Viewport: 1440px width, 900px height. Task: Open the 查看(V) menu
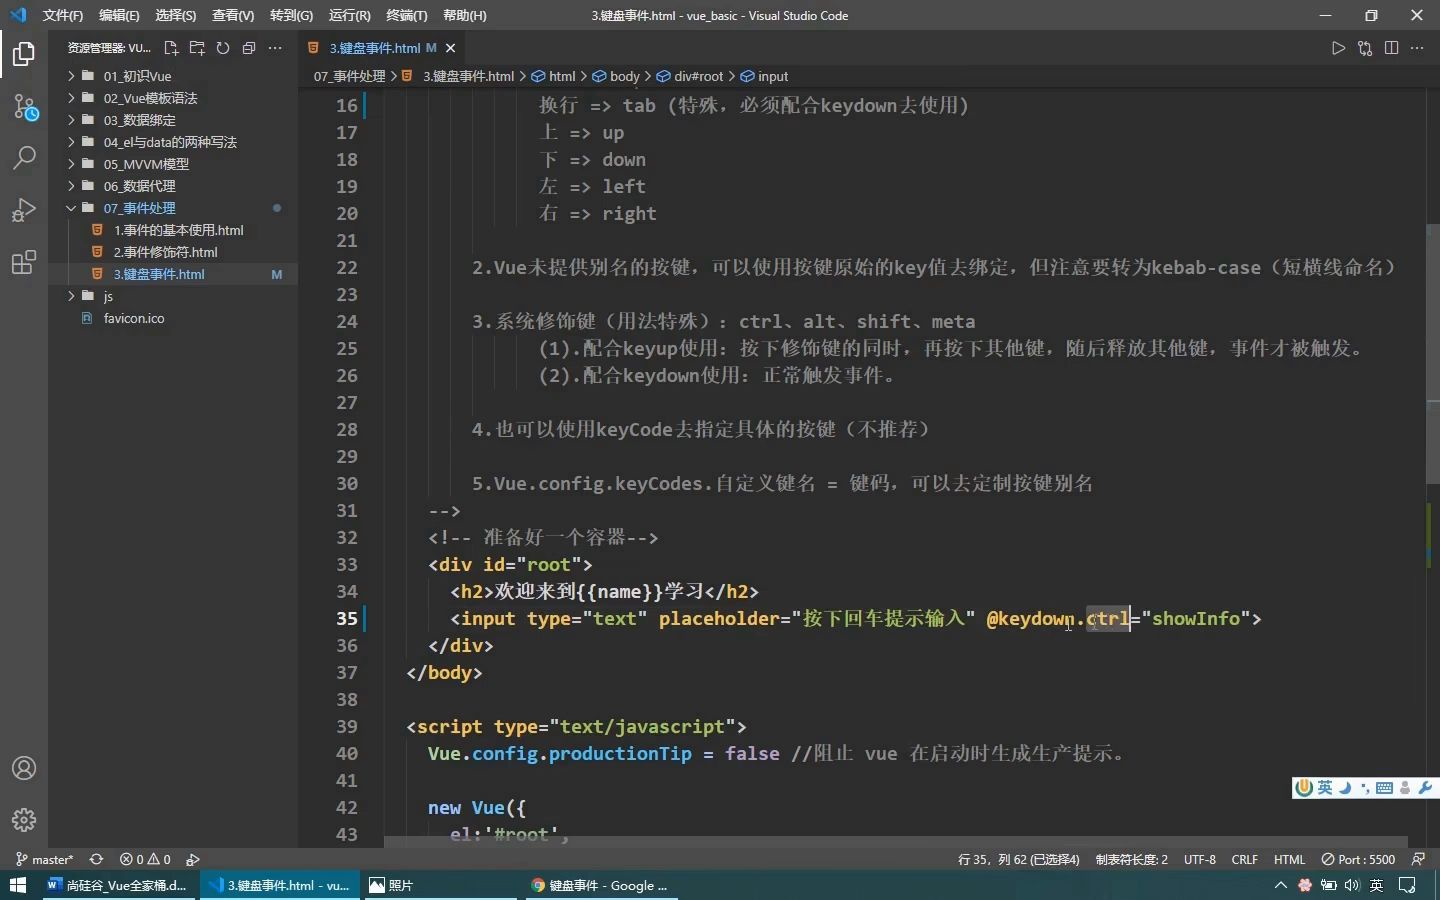click(233, 16)
